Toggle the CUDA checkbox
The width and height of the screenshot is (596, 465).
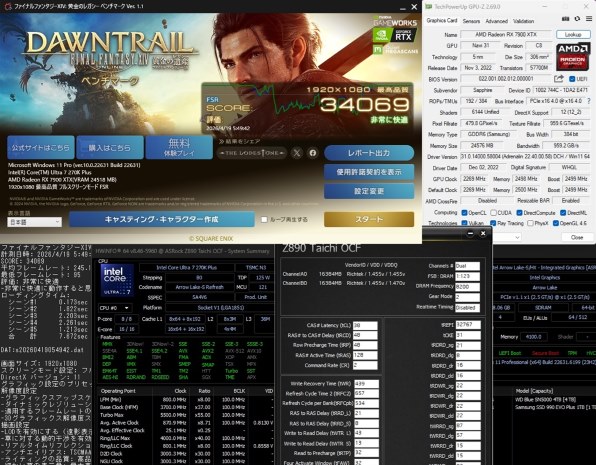pyautogui.click(x=493, y=213)
